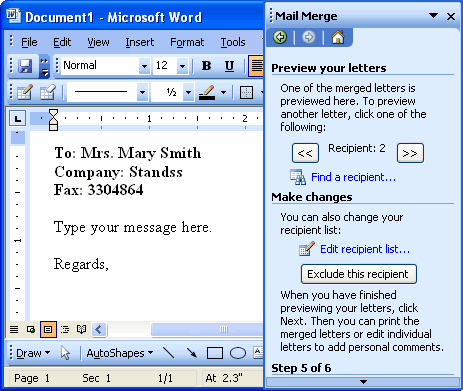
Task: Open the Insert menu
Action: click(x=140, y=42)
